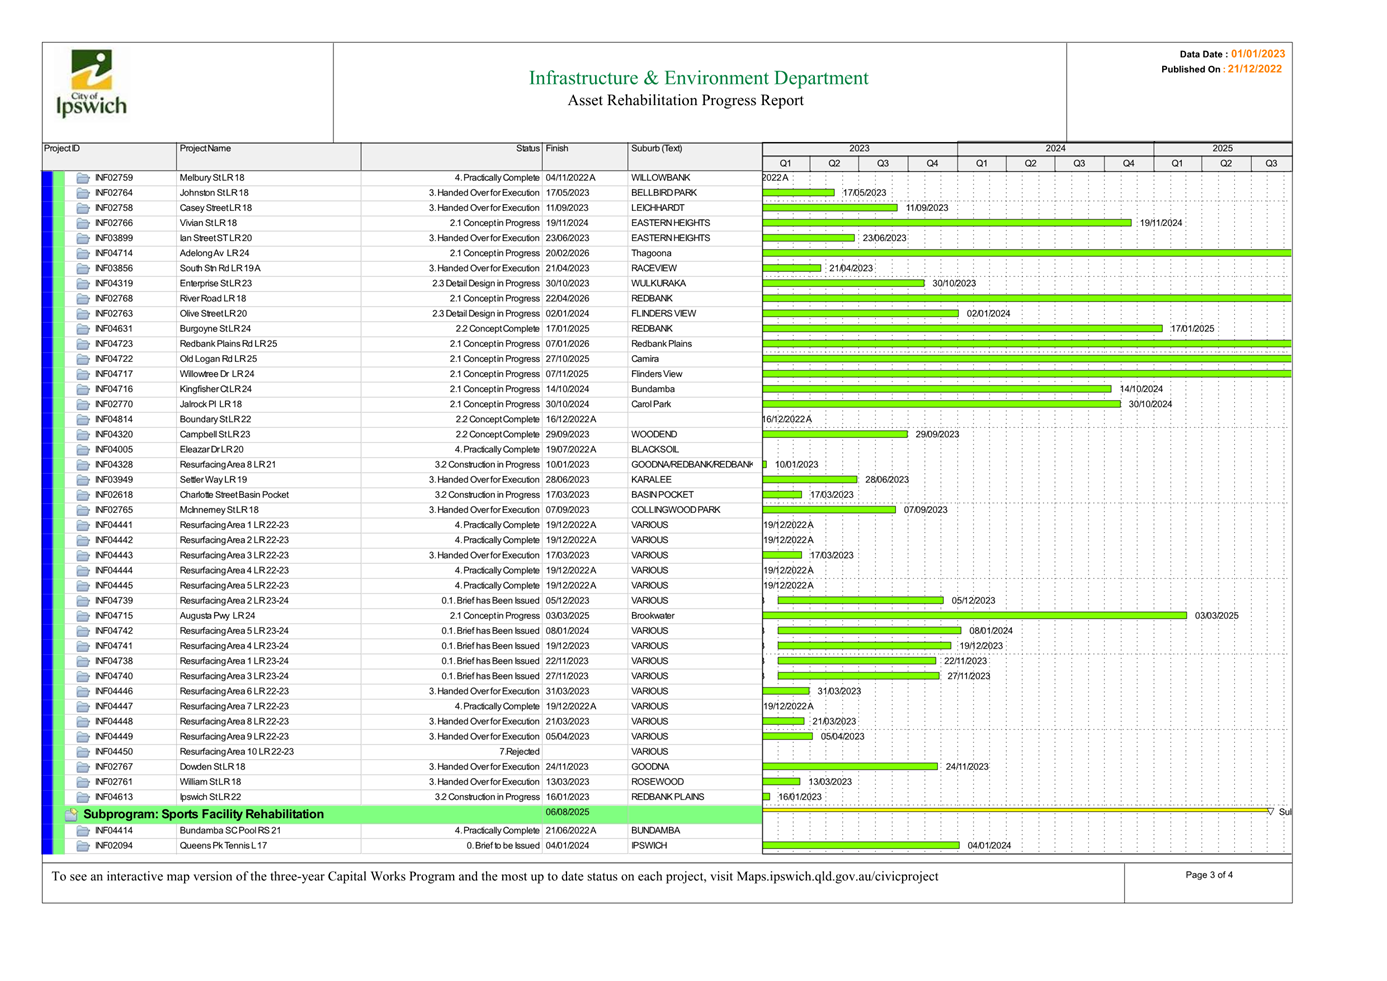Click the 2025 year header in timeline
Viewport: 1387px width, 981px height.
pyautogui.click(x=1222, y=148)
